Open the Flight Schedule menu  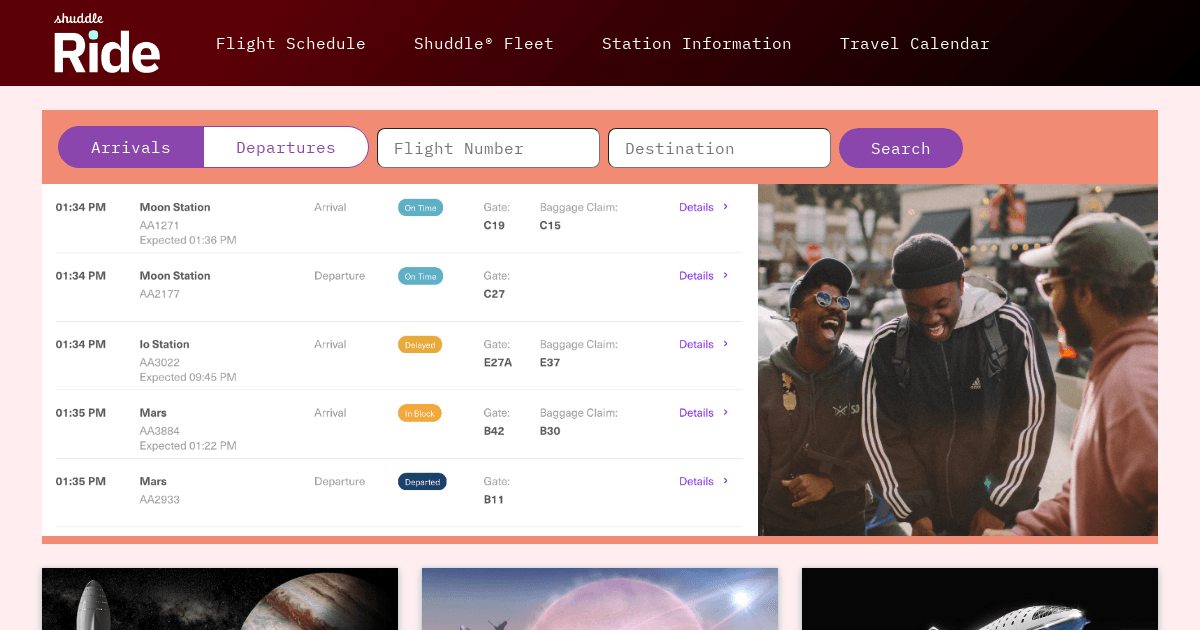pos(291,43)
